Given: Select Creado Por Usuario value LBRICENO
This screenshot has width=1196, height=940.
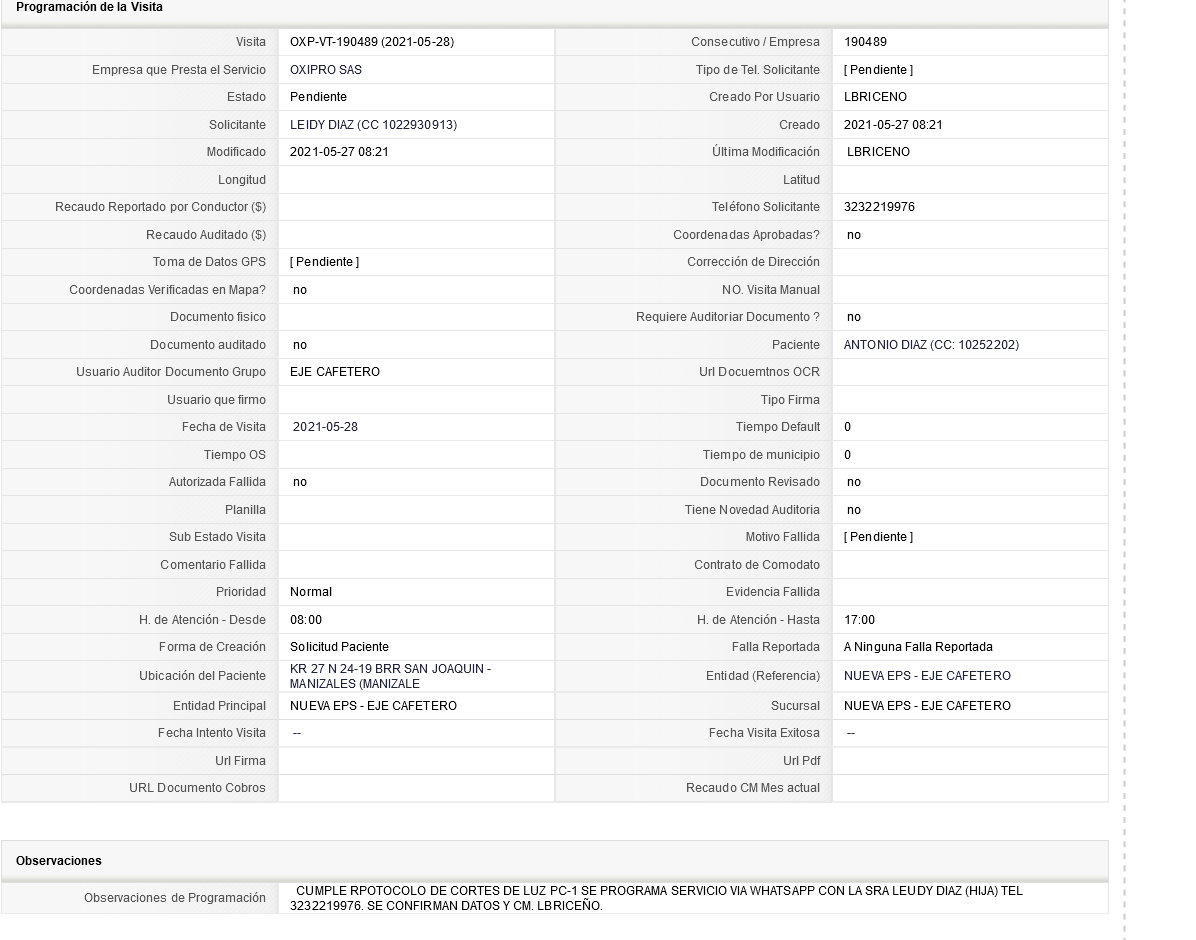Looking at the screenshot, I should [875, 97].
